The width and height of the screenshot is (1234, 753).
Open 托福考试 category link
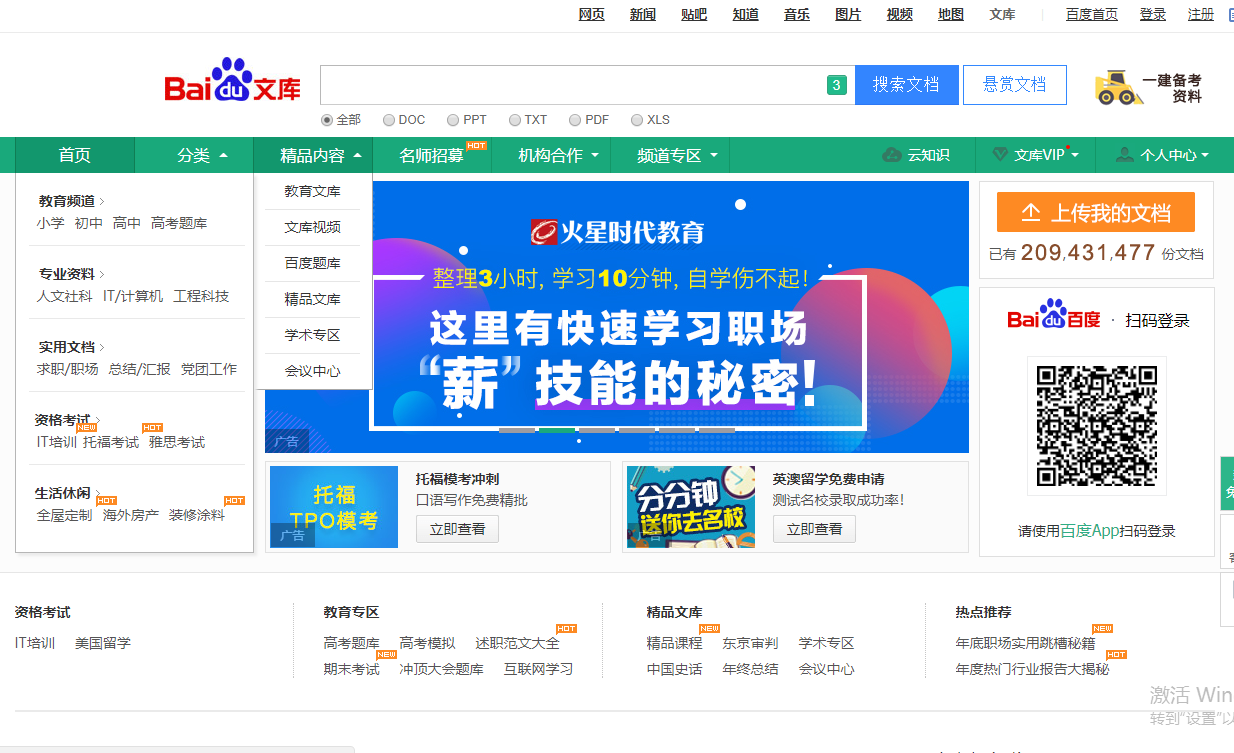point(111,442)
